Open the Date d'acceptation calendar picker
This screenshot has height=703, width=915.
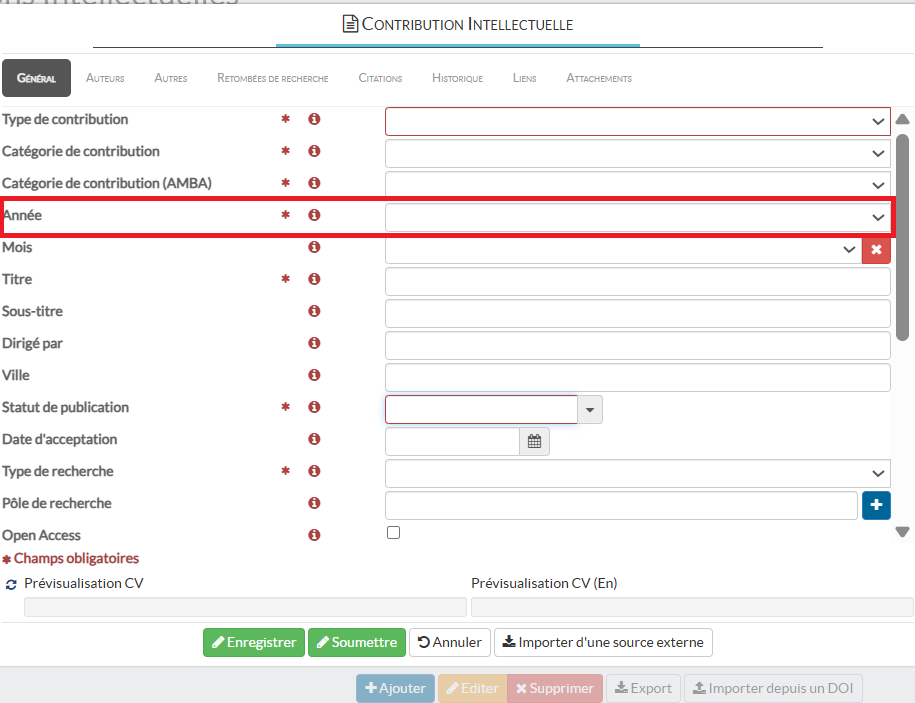[534, 441]
